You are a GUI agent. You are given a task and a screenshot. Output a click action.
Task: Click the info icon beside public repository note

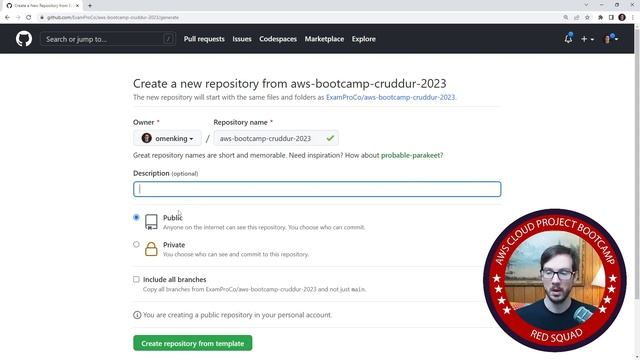[137, 315]
